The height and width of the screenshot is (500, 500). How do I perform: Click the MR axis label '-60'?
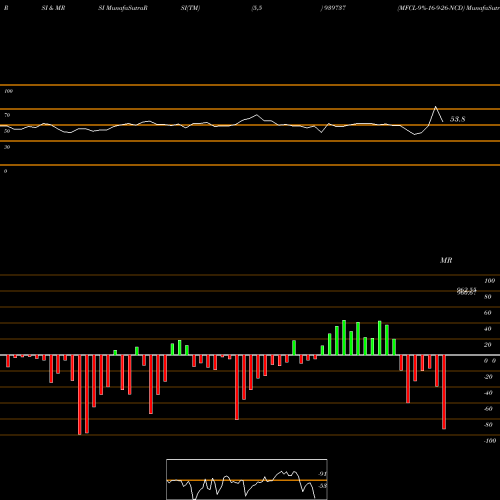pos(488,409)
